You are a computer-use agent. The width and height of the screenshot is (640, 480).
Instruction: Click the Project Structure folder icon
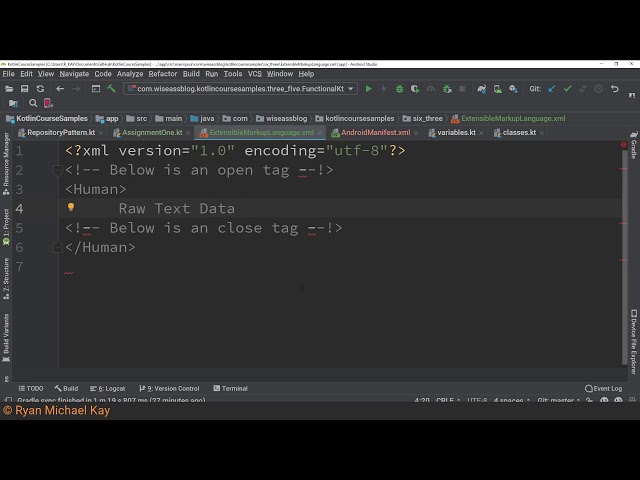point(13,103)
